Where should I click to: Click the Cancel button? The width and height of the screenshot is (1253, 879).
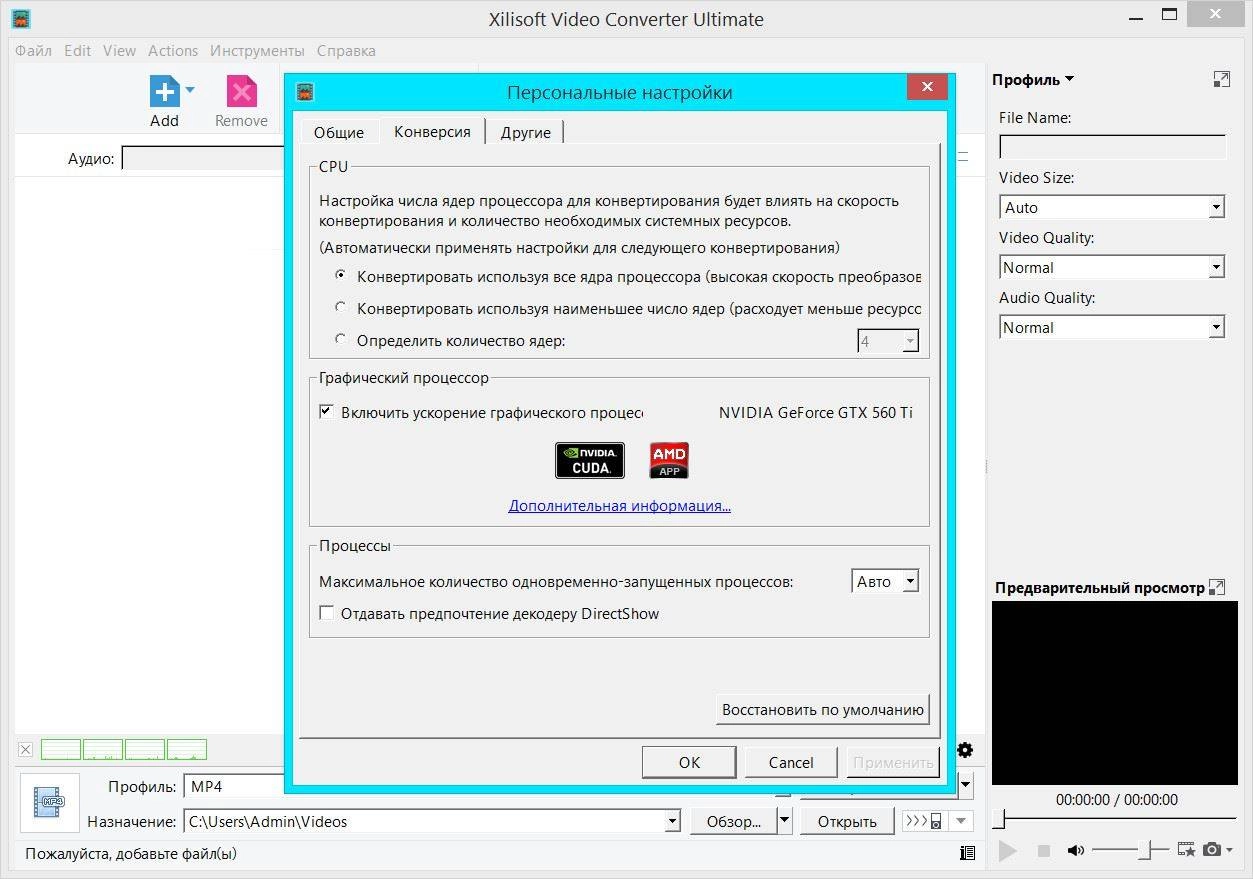791,762
